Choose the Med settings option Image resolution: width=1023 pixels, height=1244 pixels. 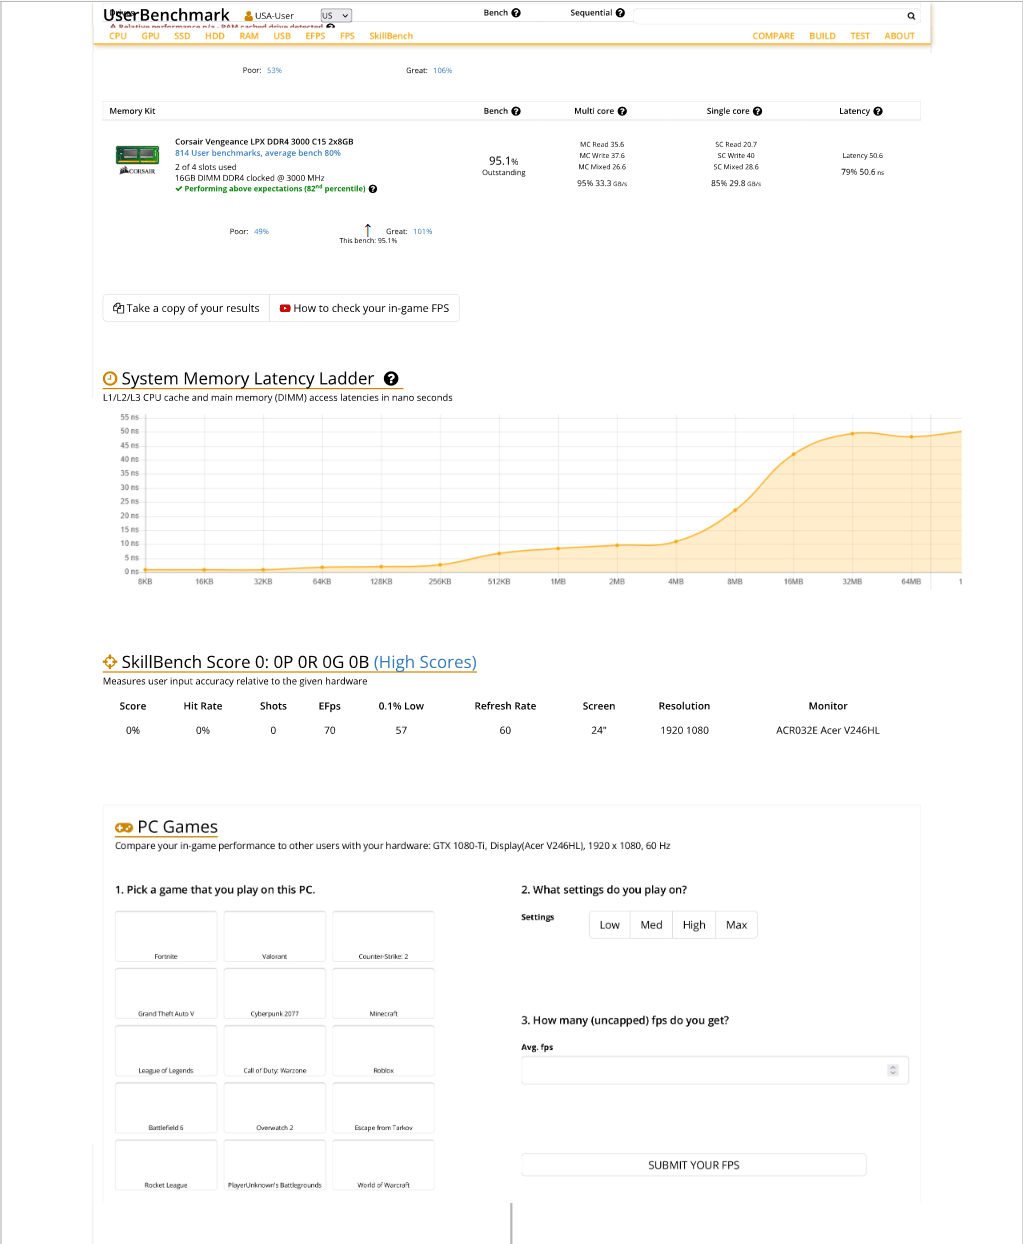tap(652, 925)
